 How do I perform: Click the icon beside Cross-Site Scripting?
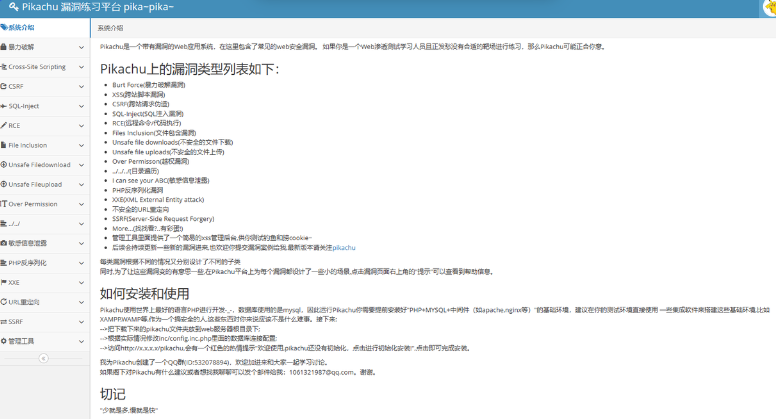pos(5,67)
